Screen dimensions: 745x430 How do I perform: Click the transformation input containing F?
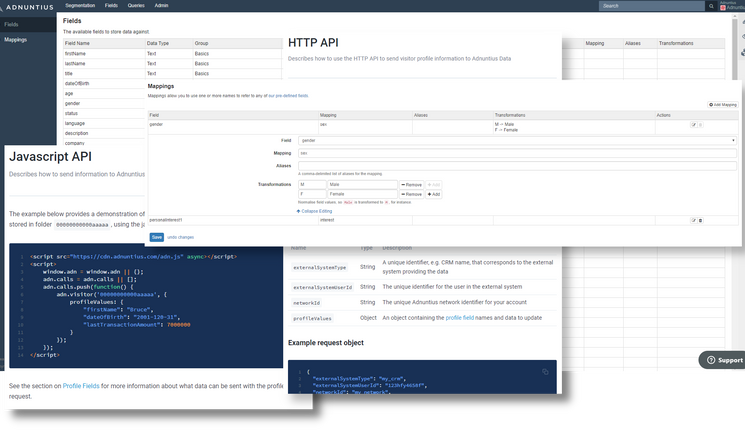pyautogui.click(x=312, y=194)
